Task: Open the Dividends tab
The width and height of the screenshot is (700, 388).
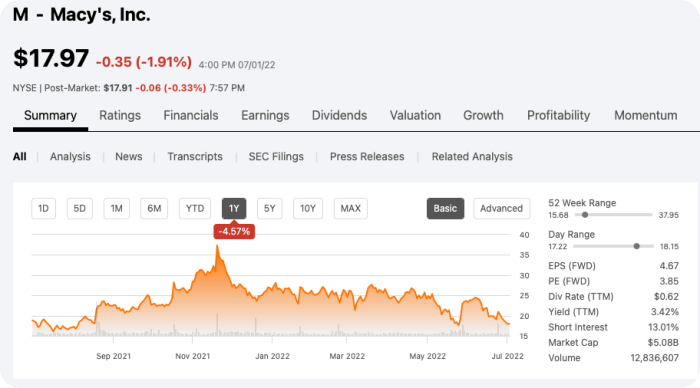Action: [x=339, y=116]
